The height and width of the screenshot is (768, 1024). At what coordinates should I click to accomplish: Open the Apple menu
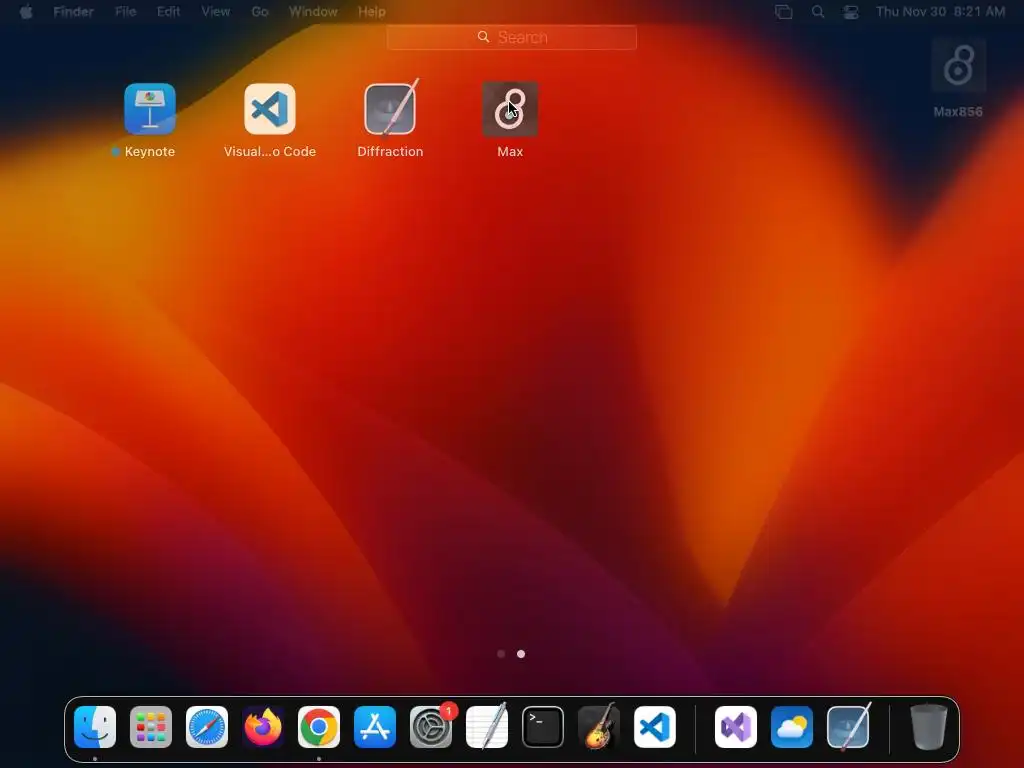[26, 12]
